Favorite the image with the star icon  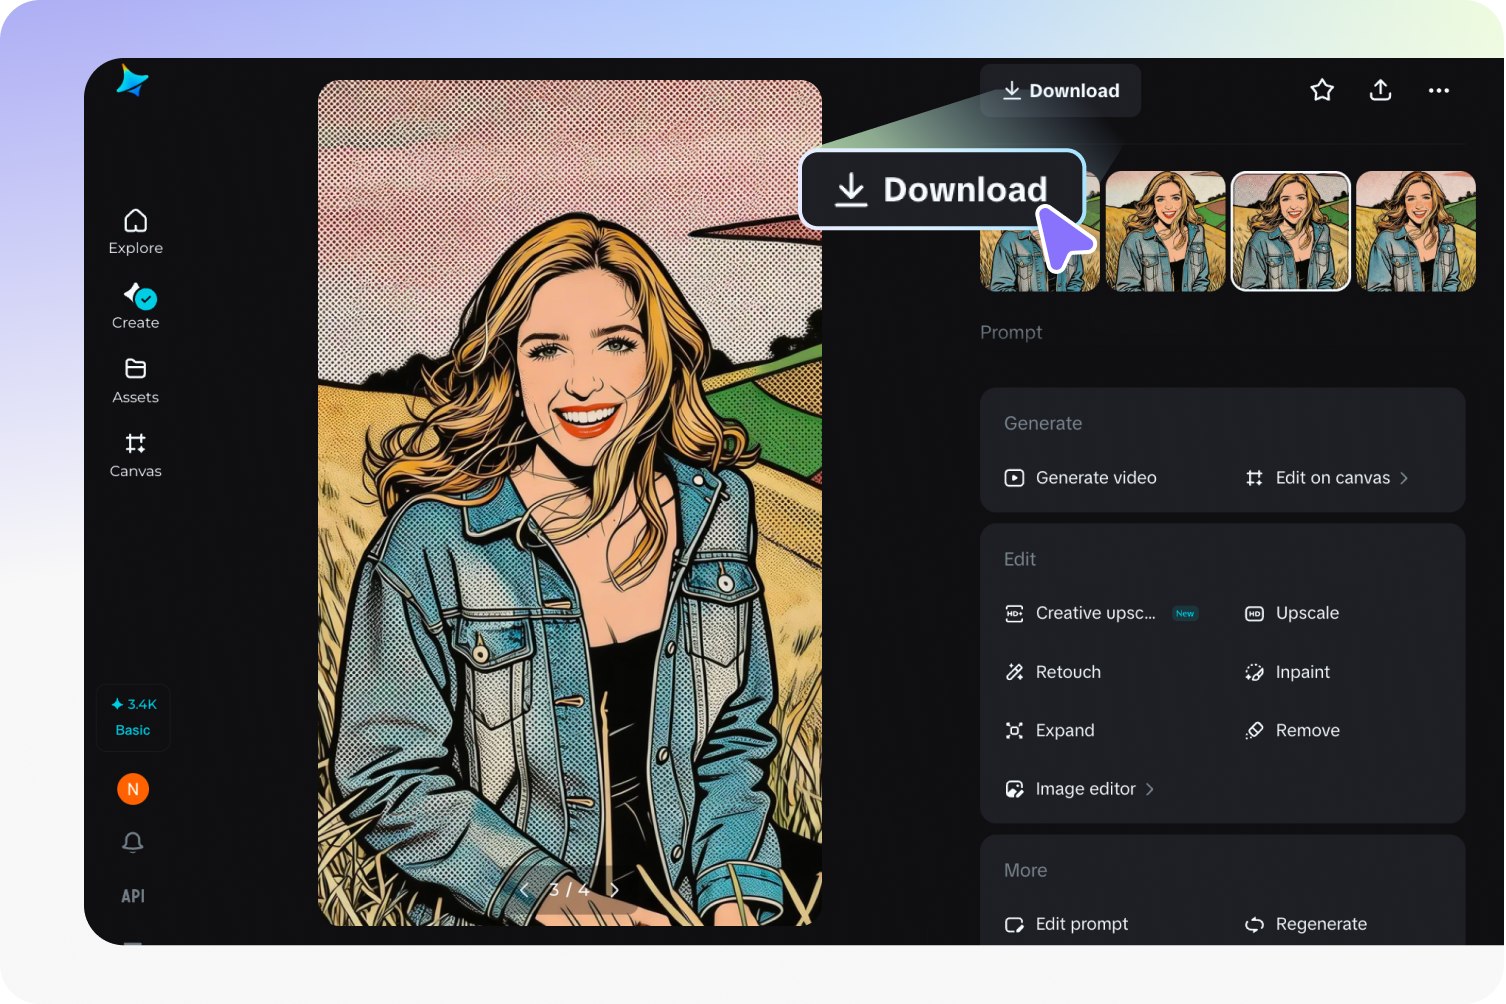(1321, 90)
